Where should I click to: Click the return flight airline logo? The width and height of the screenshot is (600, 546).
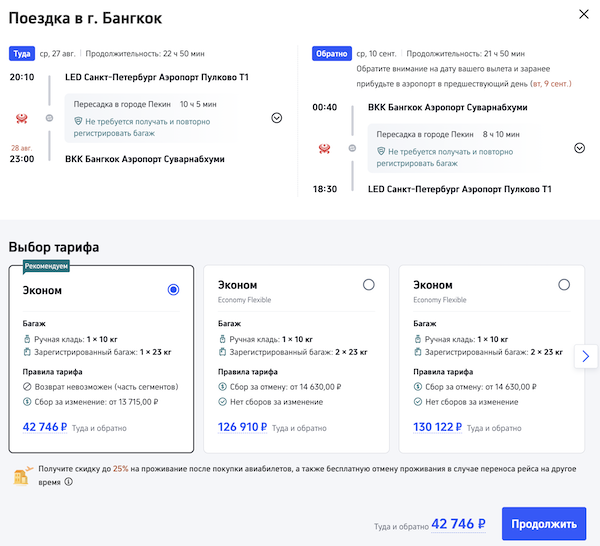pyautogui.click(x=324, y=149)
